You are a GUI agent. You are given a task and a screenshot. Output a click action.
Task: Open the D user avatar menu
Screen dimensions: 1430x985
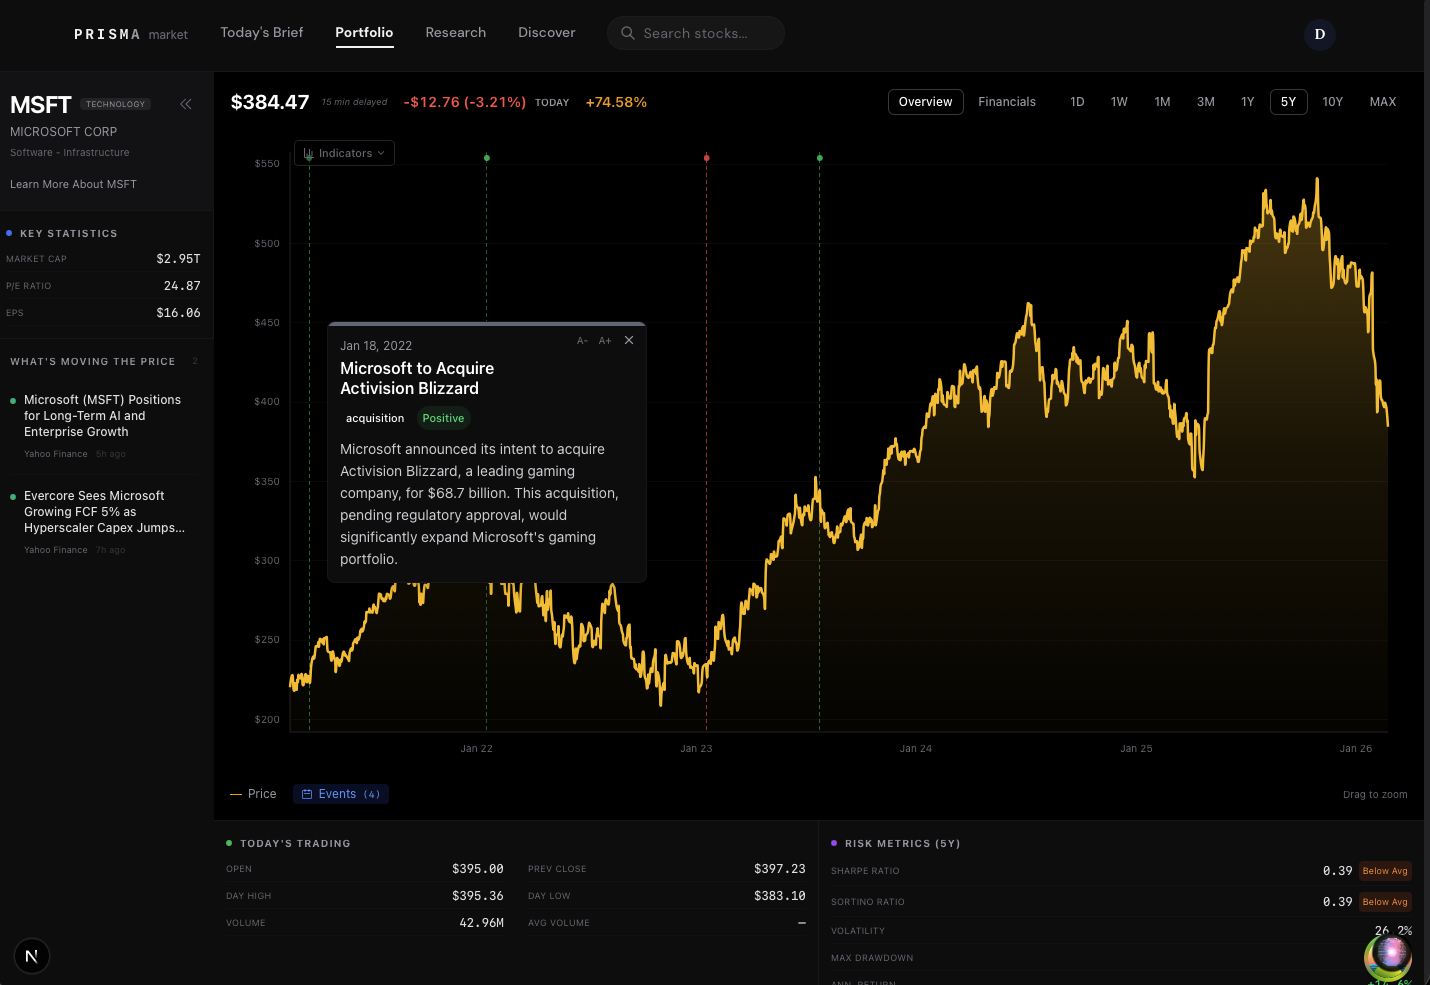[1319, 34]
